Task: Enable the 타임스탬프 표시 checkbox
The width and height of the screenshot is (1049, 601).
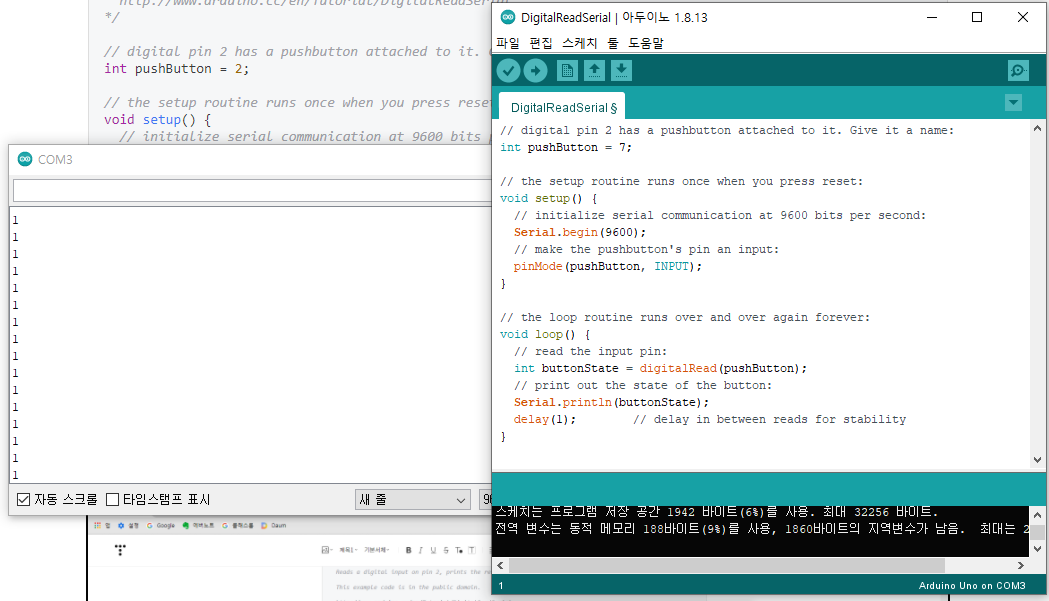Action: pyautogui.click(x=112, y=499)
